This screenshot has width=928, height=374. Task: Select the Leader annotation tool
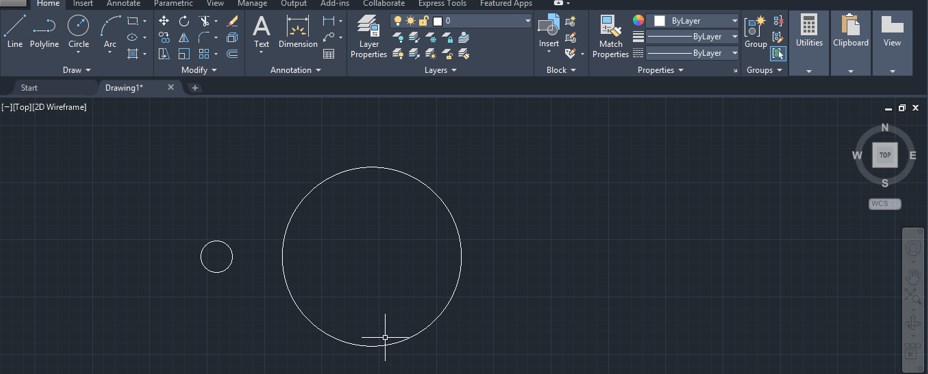point(328,37)
